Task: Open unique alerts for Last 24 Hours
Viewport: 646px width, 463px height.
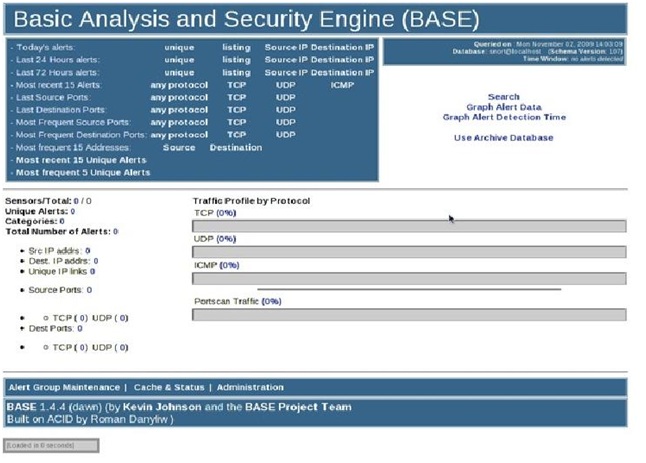Action: coord(179,60)
